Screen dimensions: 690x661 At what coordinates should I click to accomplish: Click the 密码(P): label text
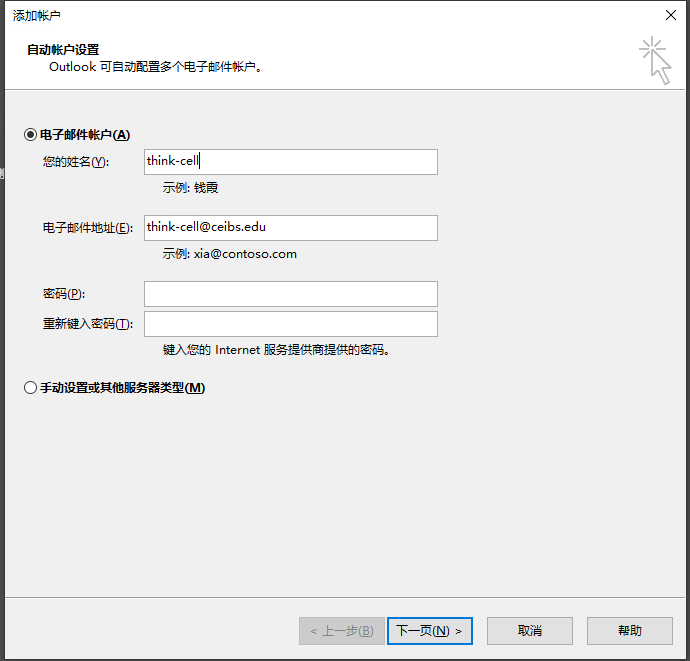64,294
